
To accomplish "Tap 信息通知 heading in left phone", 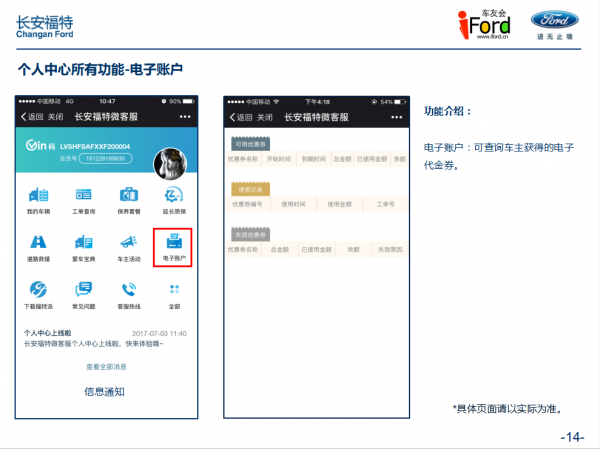I will click(x=104, y=392).
